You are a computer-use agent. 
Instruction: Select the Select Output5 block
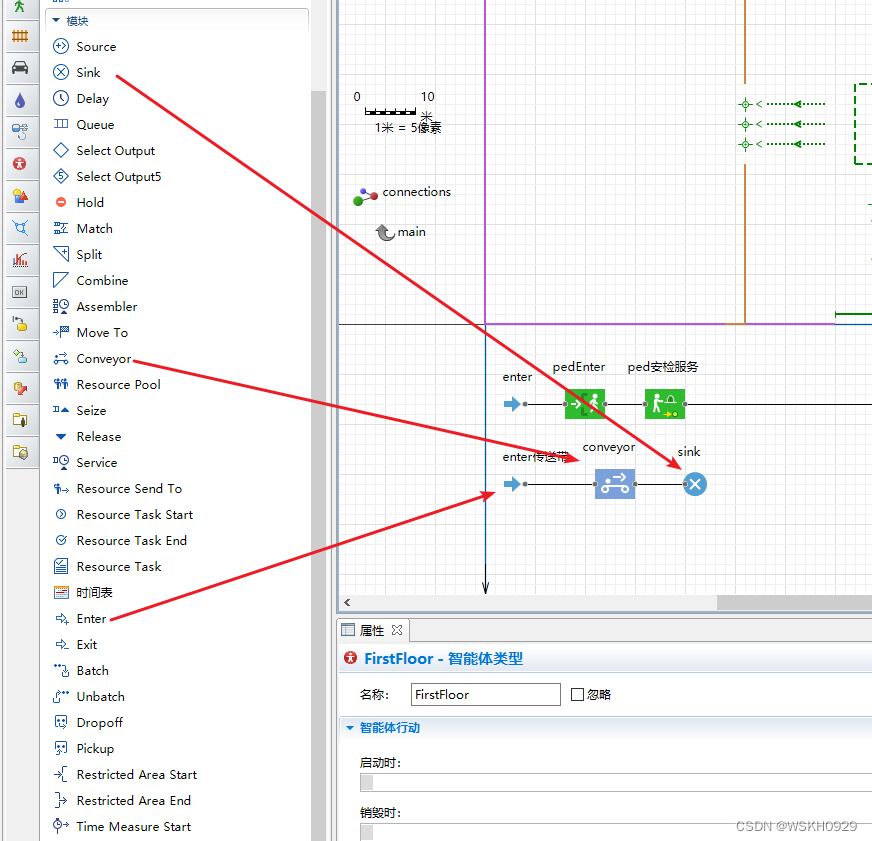pyautogui.click(x=107, y=176)
